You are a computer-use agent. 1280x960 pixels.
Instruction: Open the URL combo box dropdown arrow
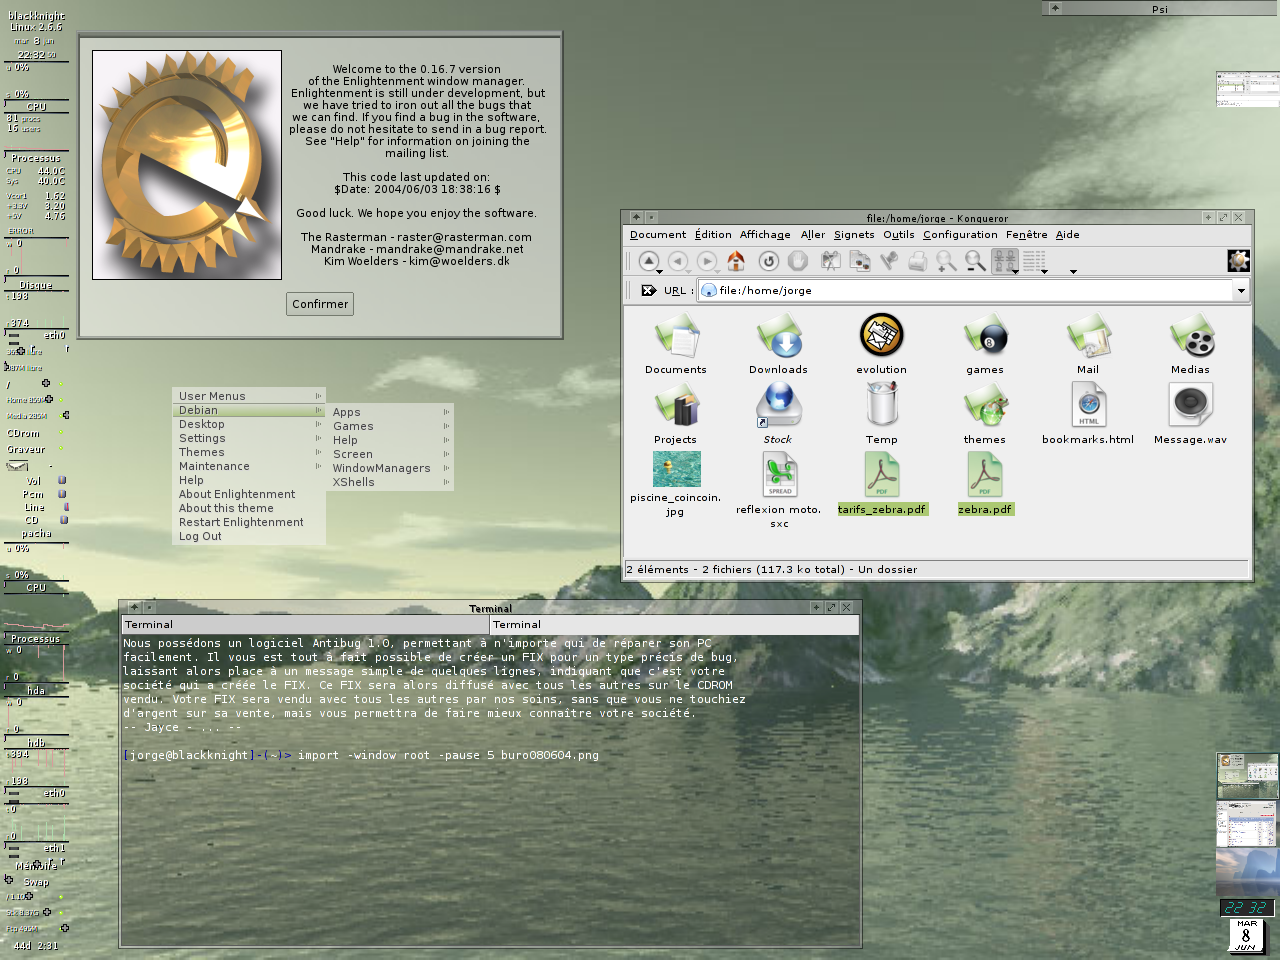tap(1241, 291)
